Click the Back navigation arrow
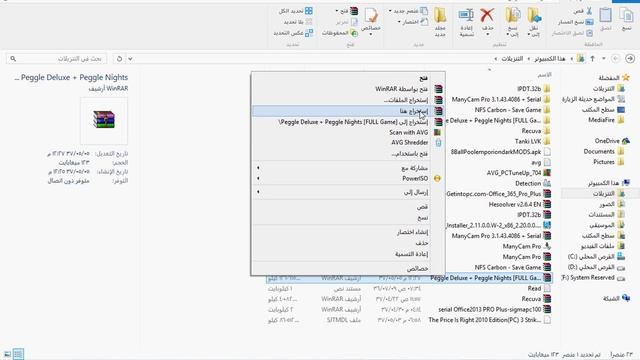 pos(630,59)
